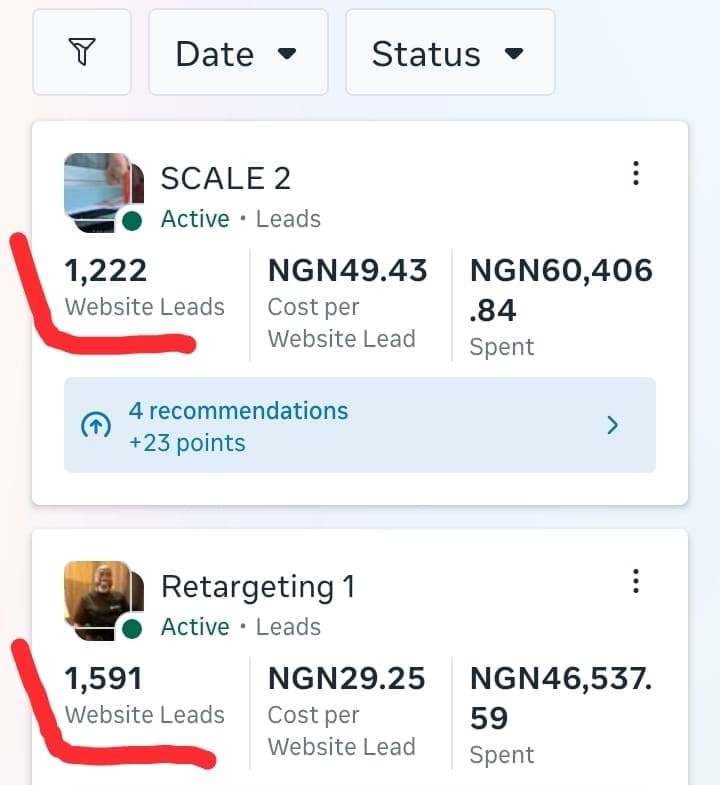
Task: Select the NGN46,537.59 Spent metric
Action: tap(561, 712)
